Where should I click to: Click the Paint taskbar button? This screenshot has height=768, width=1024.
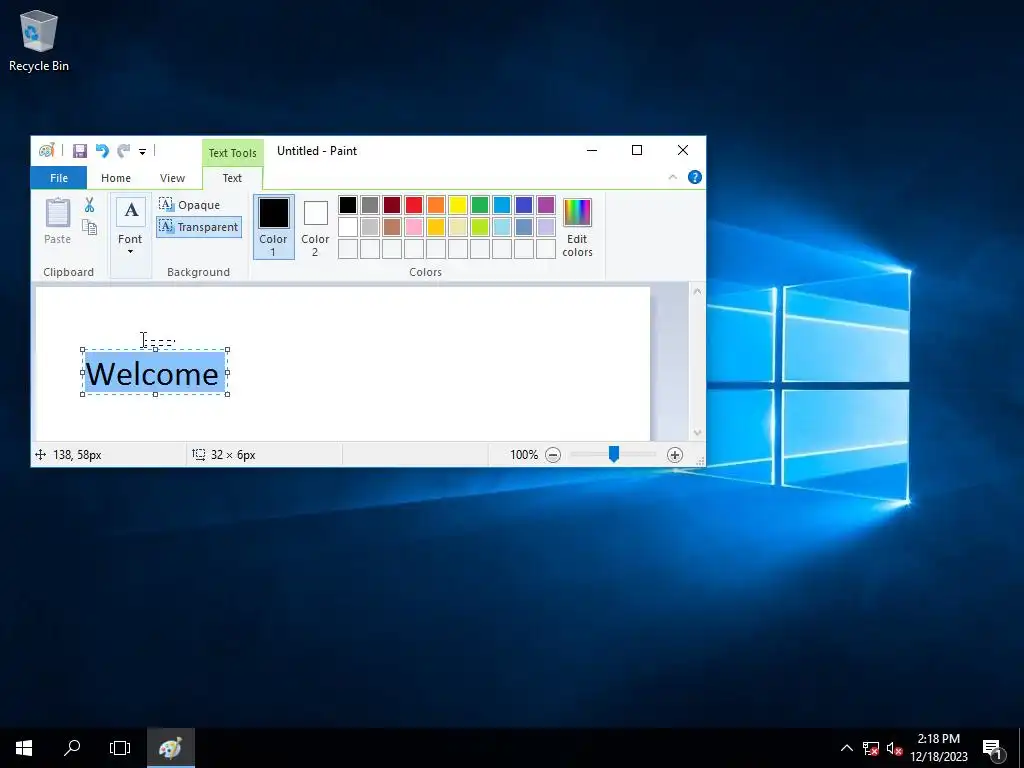pyautogui.click(x=170, y=748)
